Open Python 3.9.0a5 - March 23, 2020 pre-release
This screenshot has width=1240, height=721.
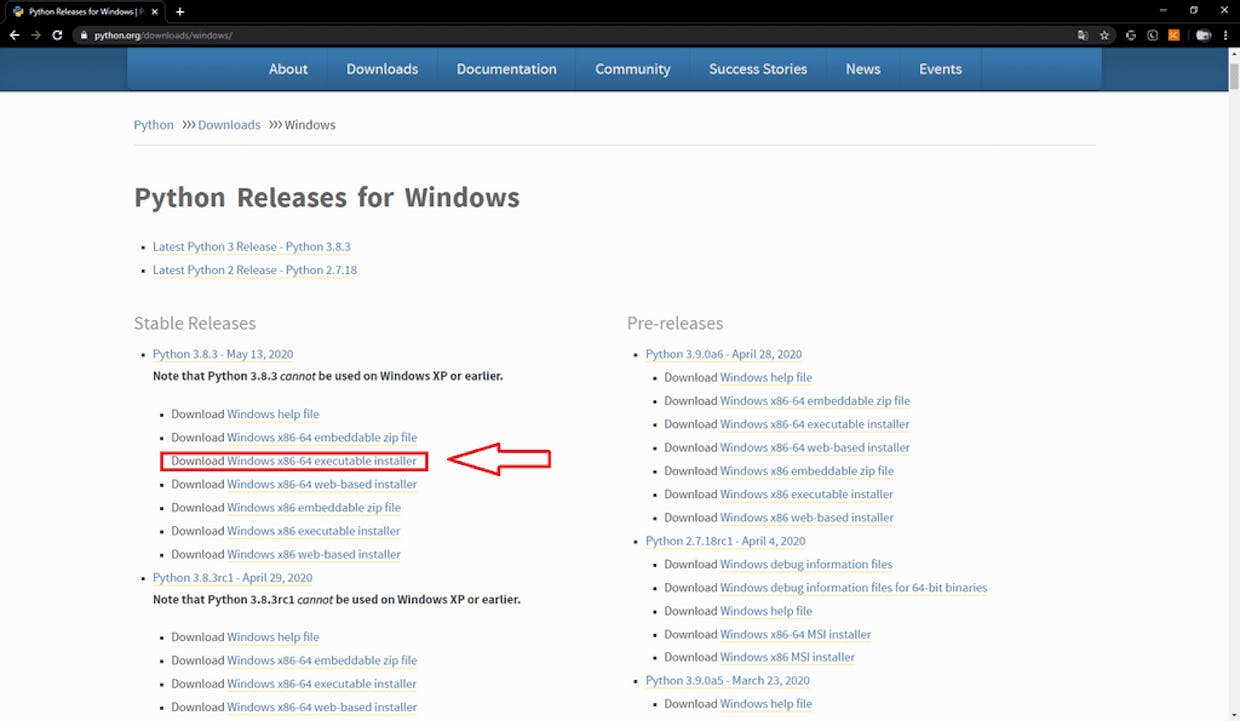point(728,681)
